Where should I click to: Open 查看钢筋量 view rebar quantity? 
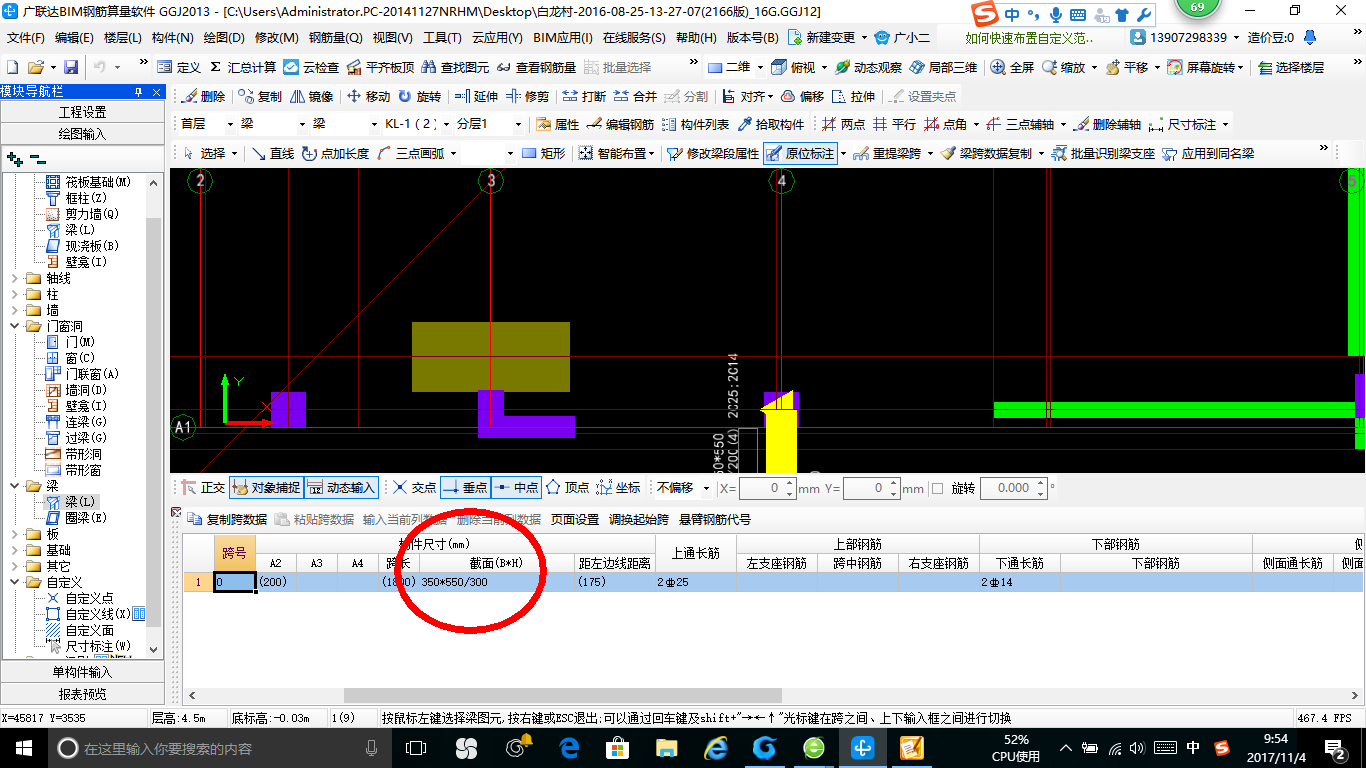tap(537, 67)
